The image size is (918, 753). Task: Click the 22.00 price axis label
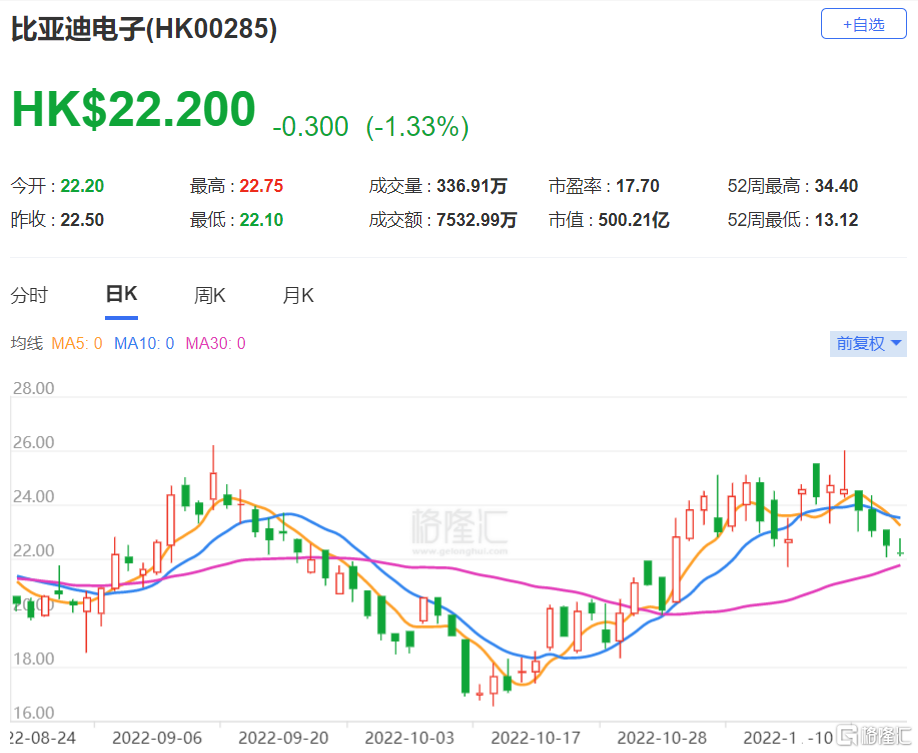coord(33,550)
